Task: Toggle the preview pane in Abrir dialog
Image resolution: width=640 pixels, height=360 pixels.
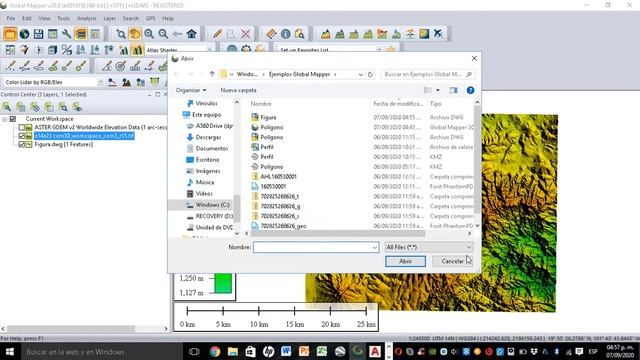Action: click(453, 90)
